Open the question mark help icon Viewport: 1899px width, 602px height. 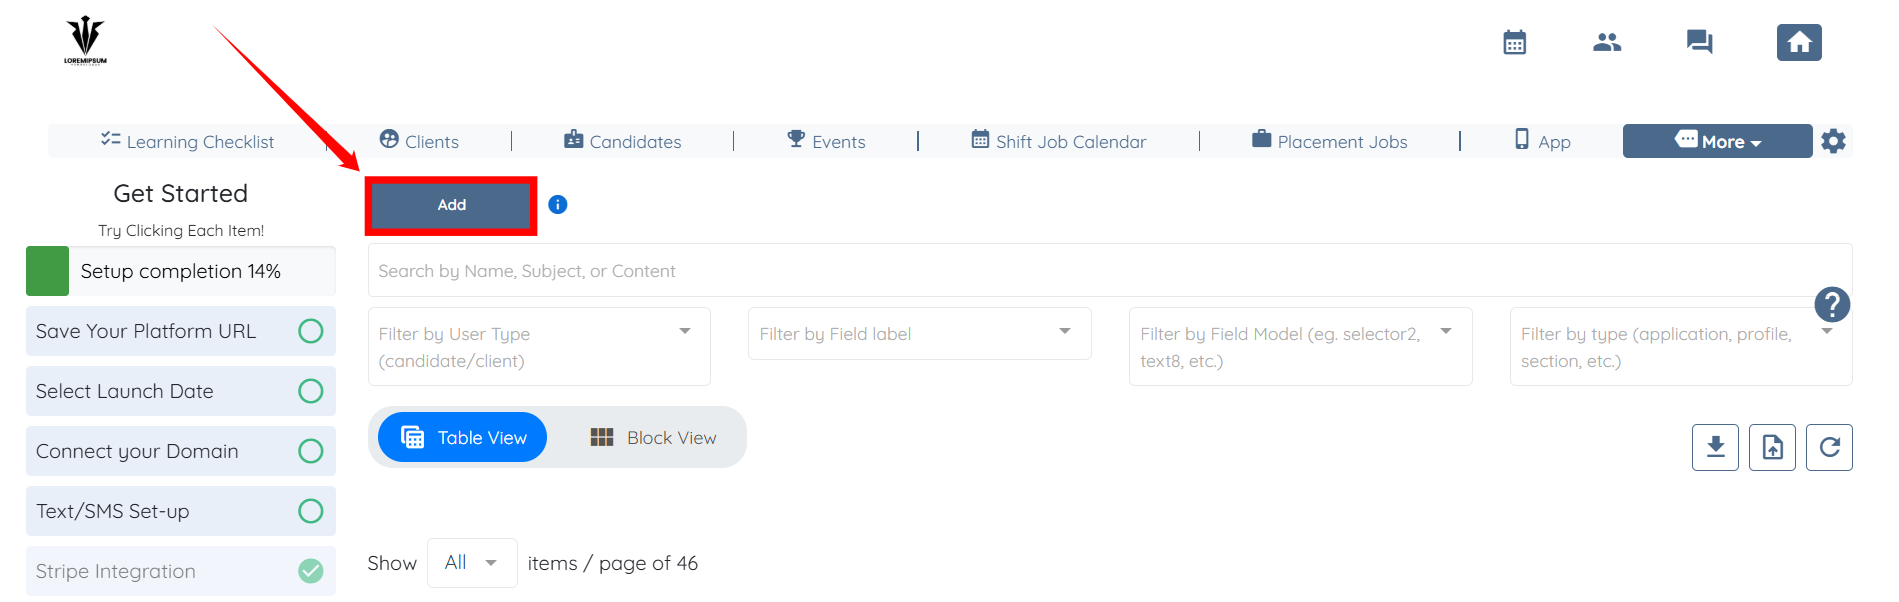pyautogui.click(x=1832, y=304)
